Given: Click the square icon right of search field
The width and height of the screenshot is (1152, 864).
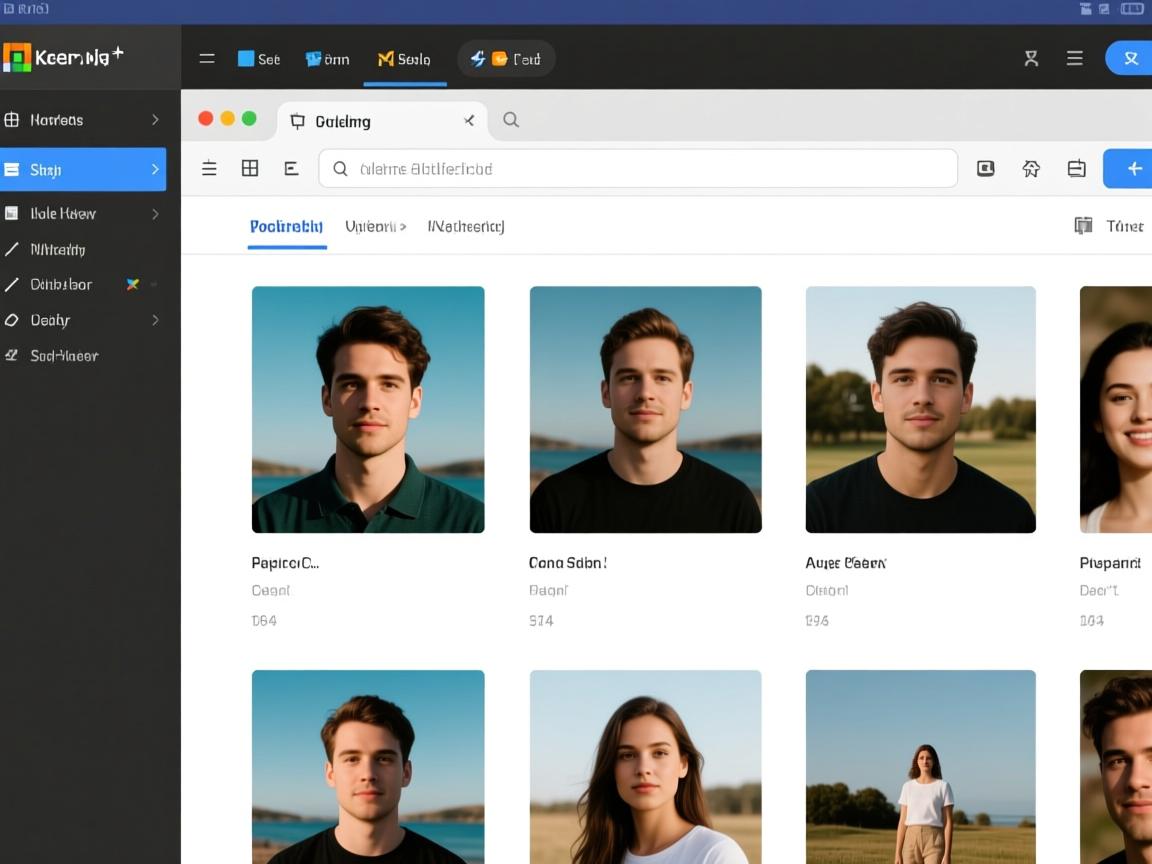Looking at the screenshot, I should tap(985, 169).
